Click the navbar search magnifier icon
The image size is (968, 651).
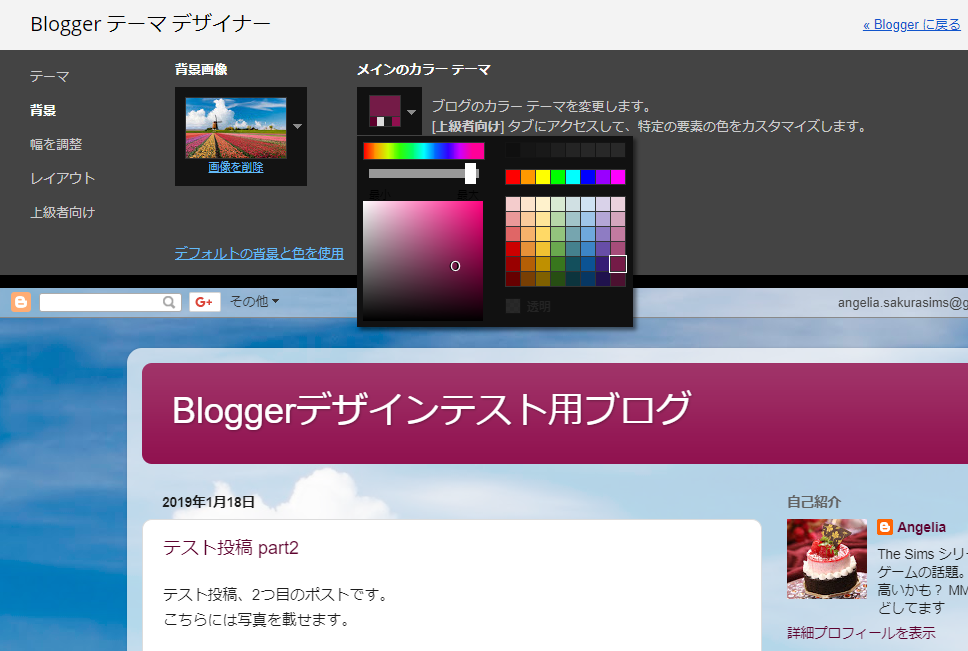tap(169, 302)
